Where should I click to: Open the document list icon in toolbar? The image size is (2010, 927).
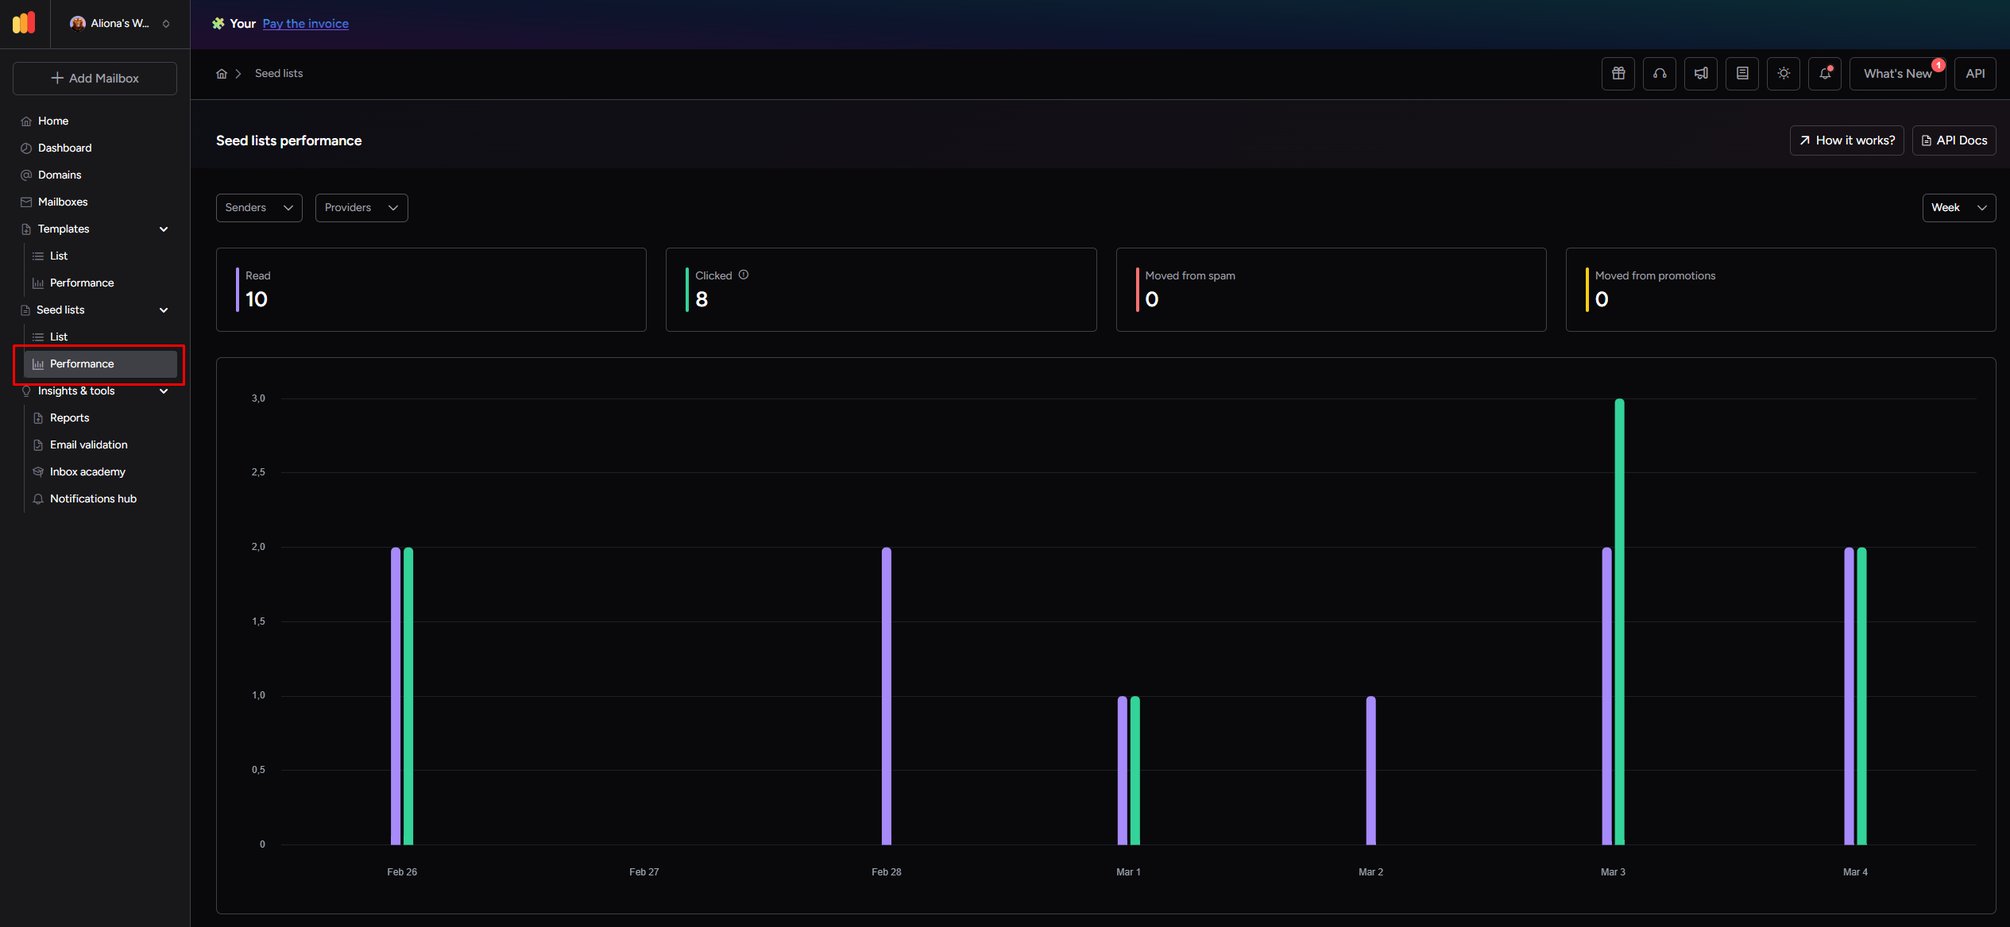[x=1742, y=74]
